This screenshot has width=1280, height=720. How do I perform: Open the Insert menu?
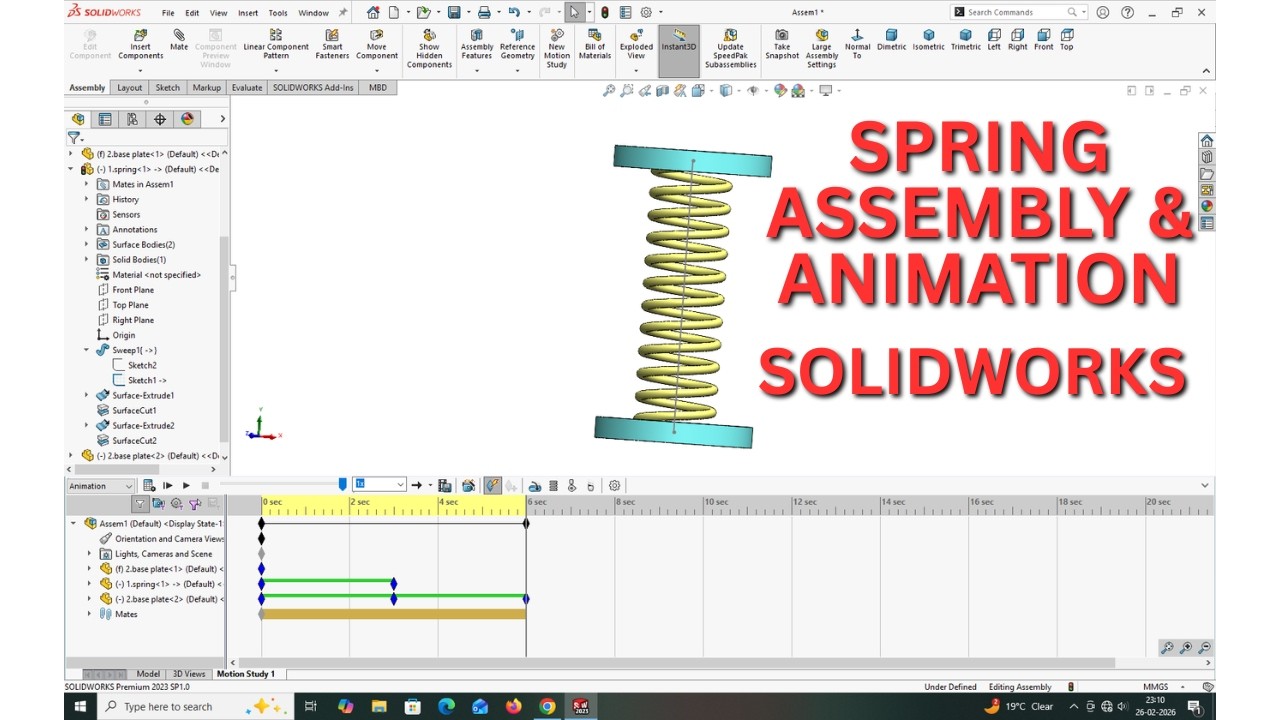(248, 13)
